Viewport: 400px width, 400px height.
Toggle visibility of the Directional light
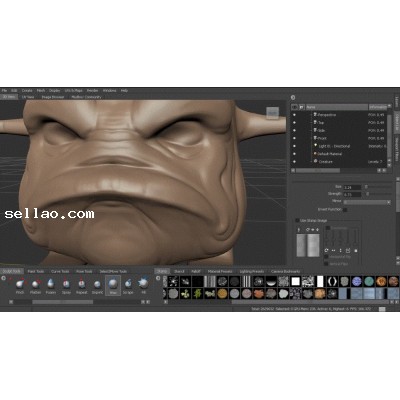294,146
